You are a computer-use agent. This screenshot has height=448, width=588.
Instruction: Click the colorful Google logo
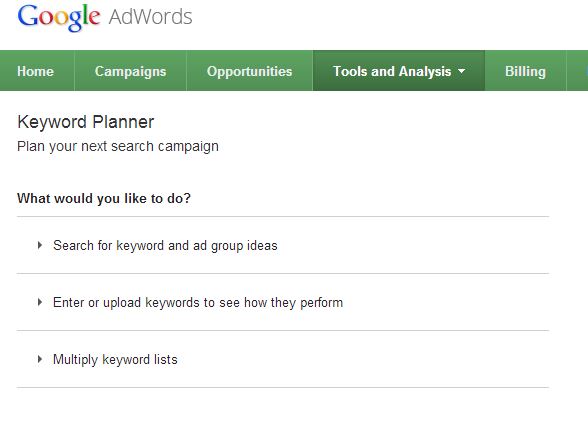[59, 18]
